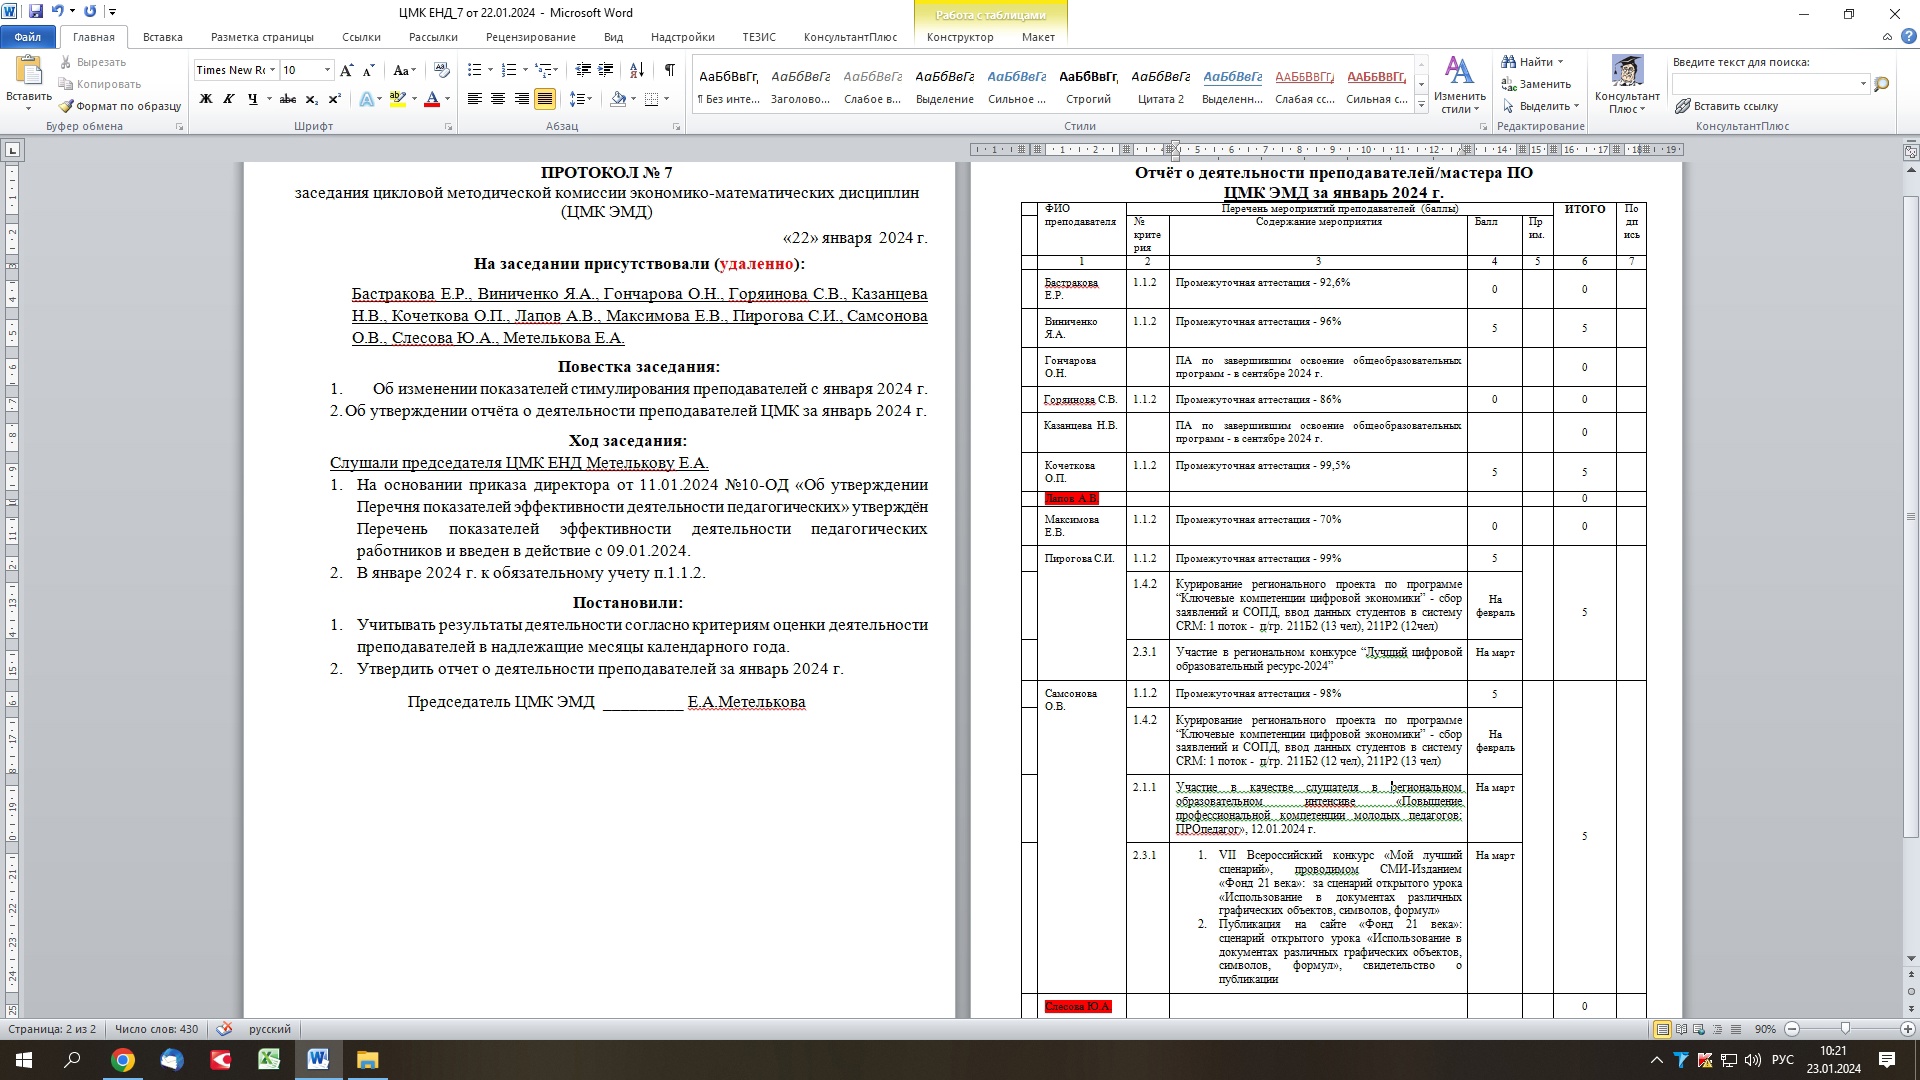The height and width of the screenshot is (1080, 1920).
Task: Switch to the Рецензирование tab
Action: (x=531, y=37)
